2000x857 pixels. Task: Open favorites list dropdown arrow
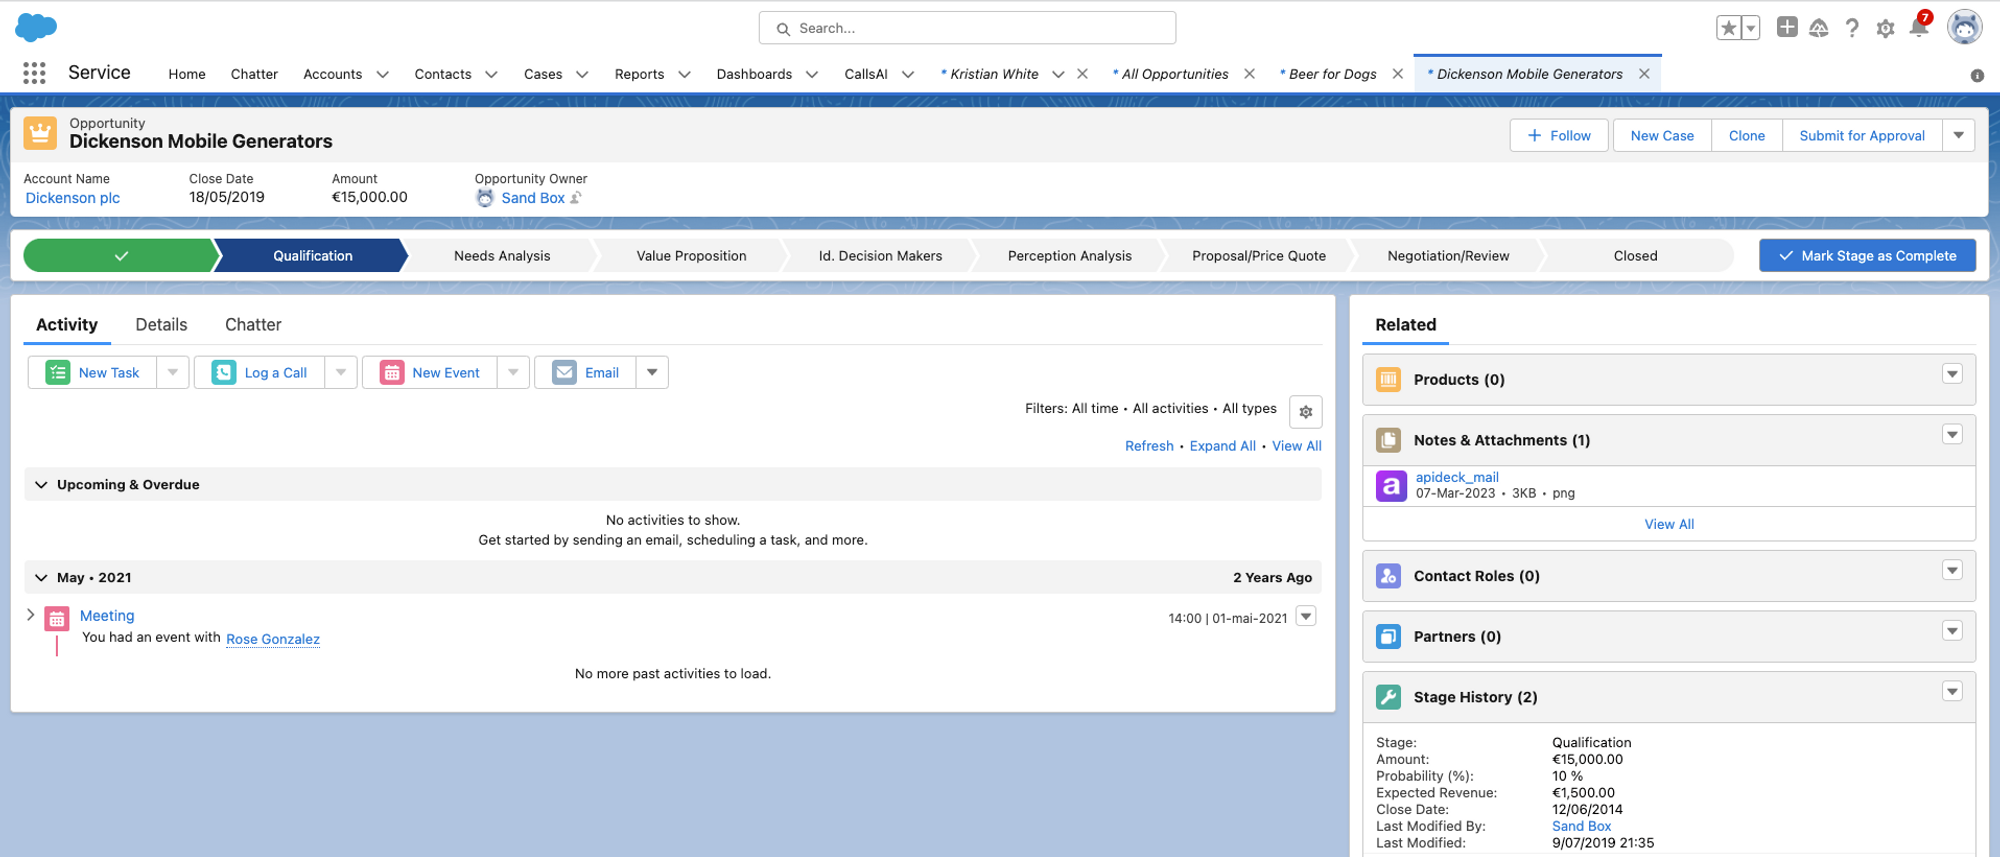pyautogui.click(x=1751, y=28)
